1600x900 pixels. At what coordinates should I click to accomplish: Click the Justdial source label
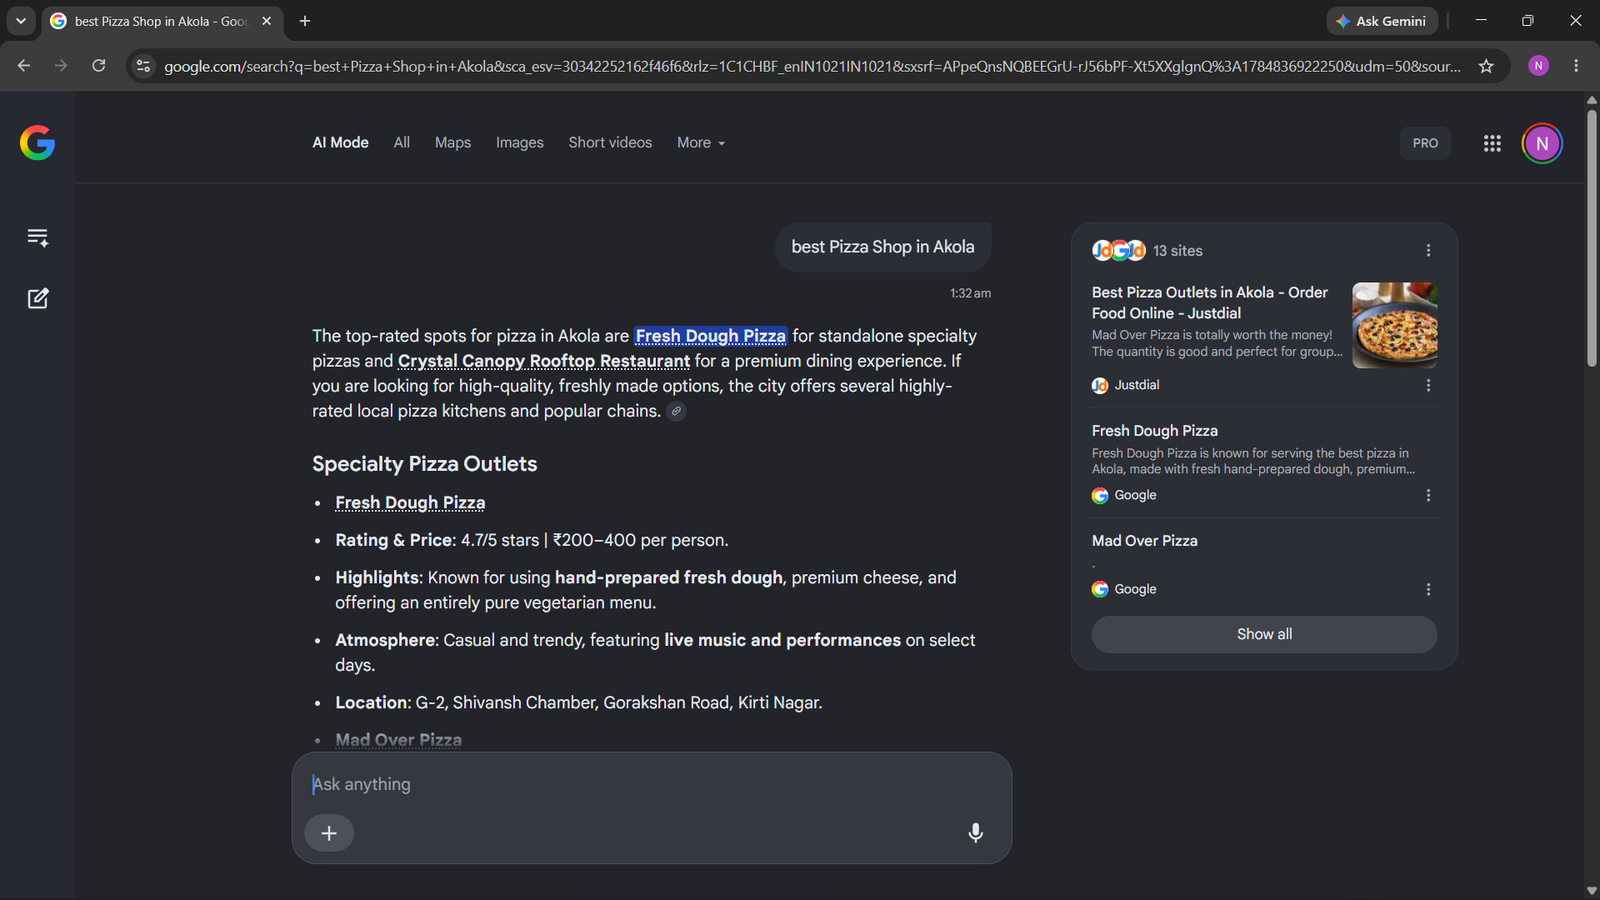(1137, 385)
